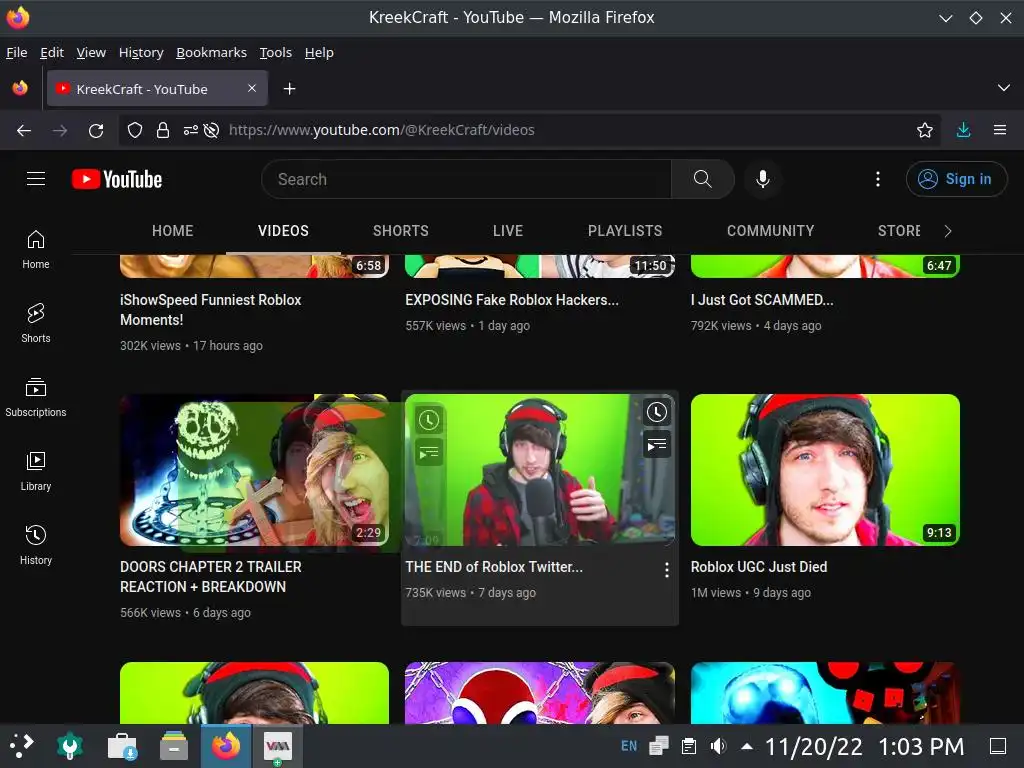Switch to LIVE tab
The image size is (1024, 768).
(x=508, y=231)
